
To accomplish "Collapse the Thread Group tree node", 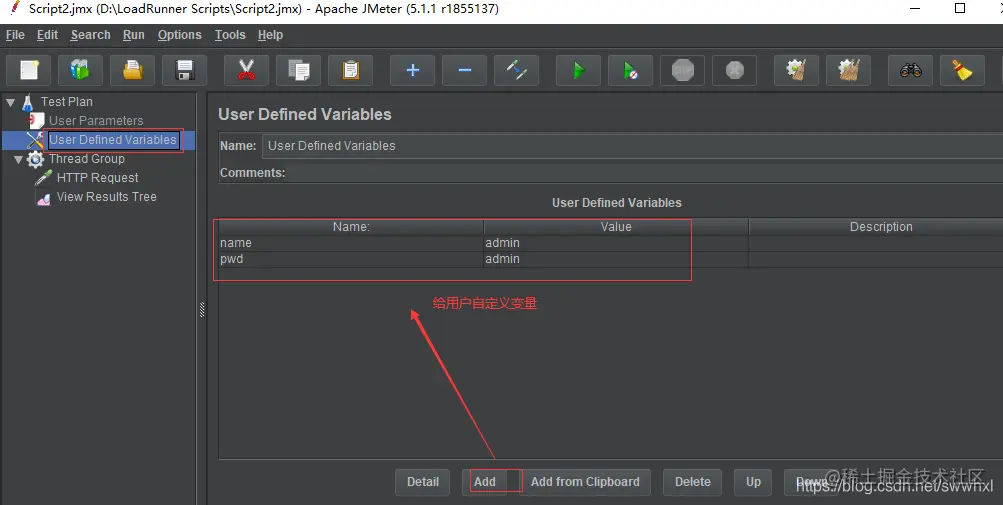I will (x=19, y=160).
